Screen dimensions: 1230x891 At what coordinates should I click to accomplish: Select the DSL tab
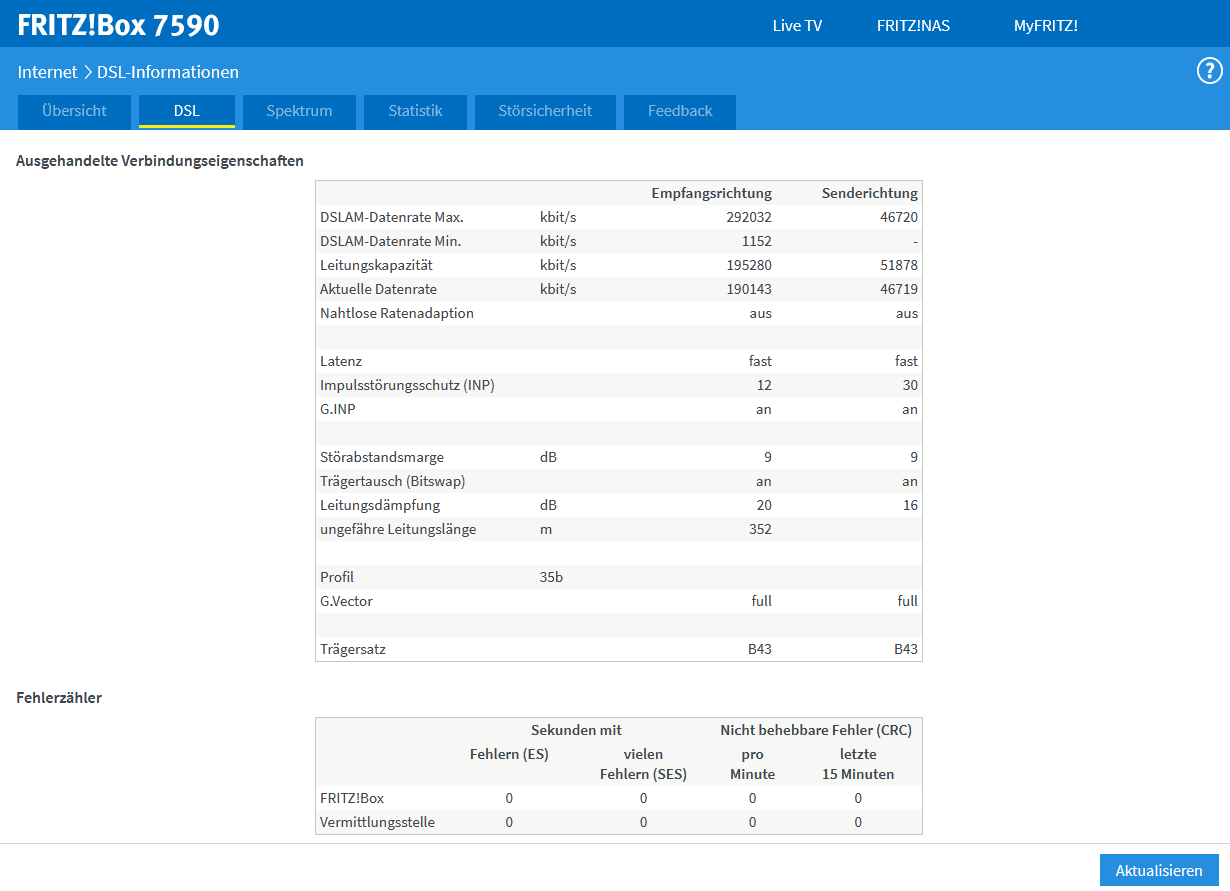187,112
